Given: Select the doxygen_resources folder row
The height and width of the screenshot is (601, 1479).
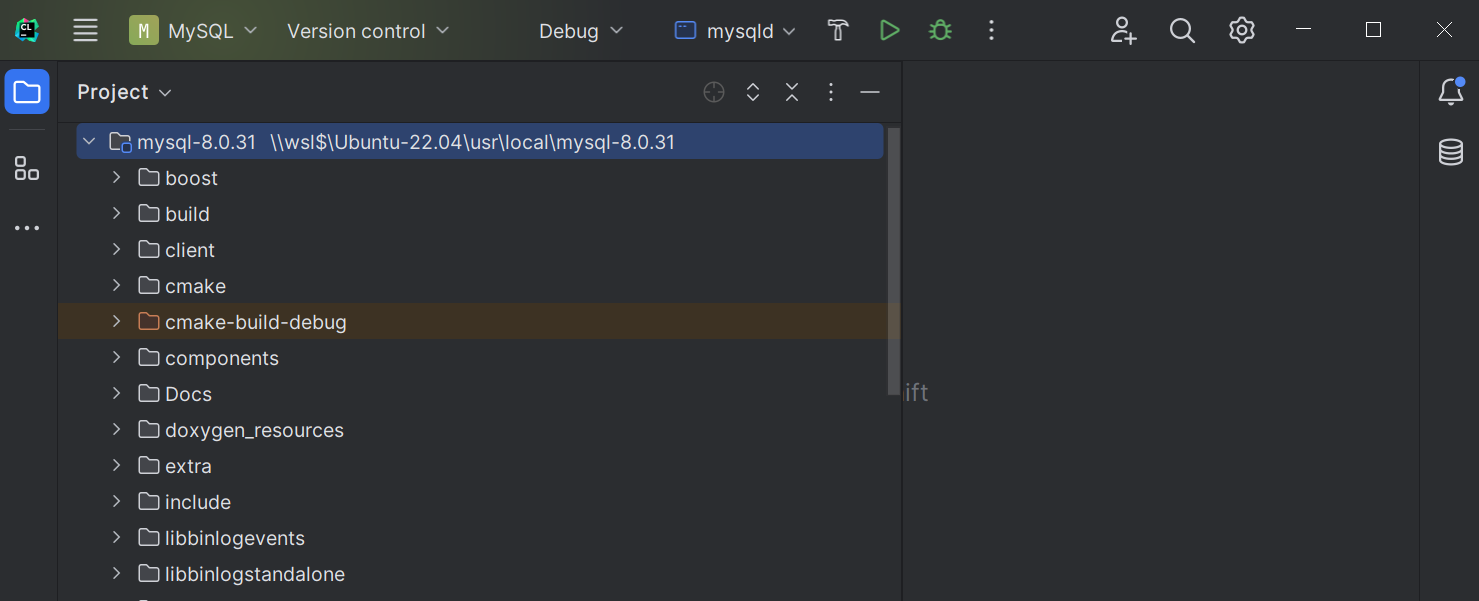Looking at the screenshot, I should 480,430.
